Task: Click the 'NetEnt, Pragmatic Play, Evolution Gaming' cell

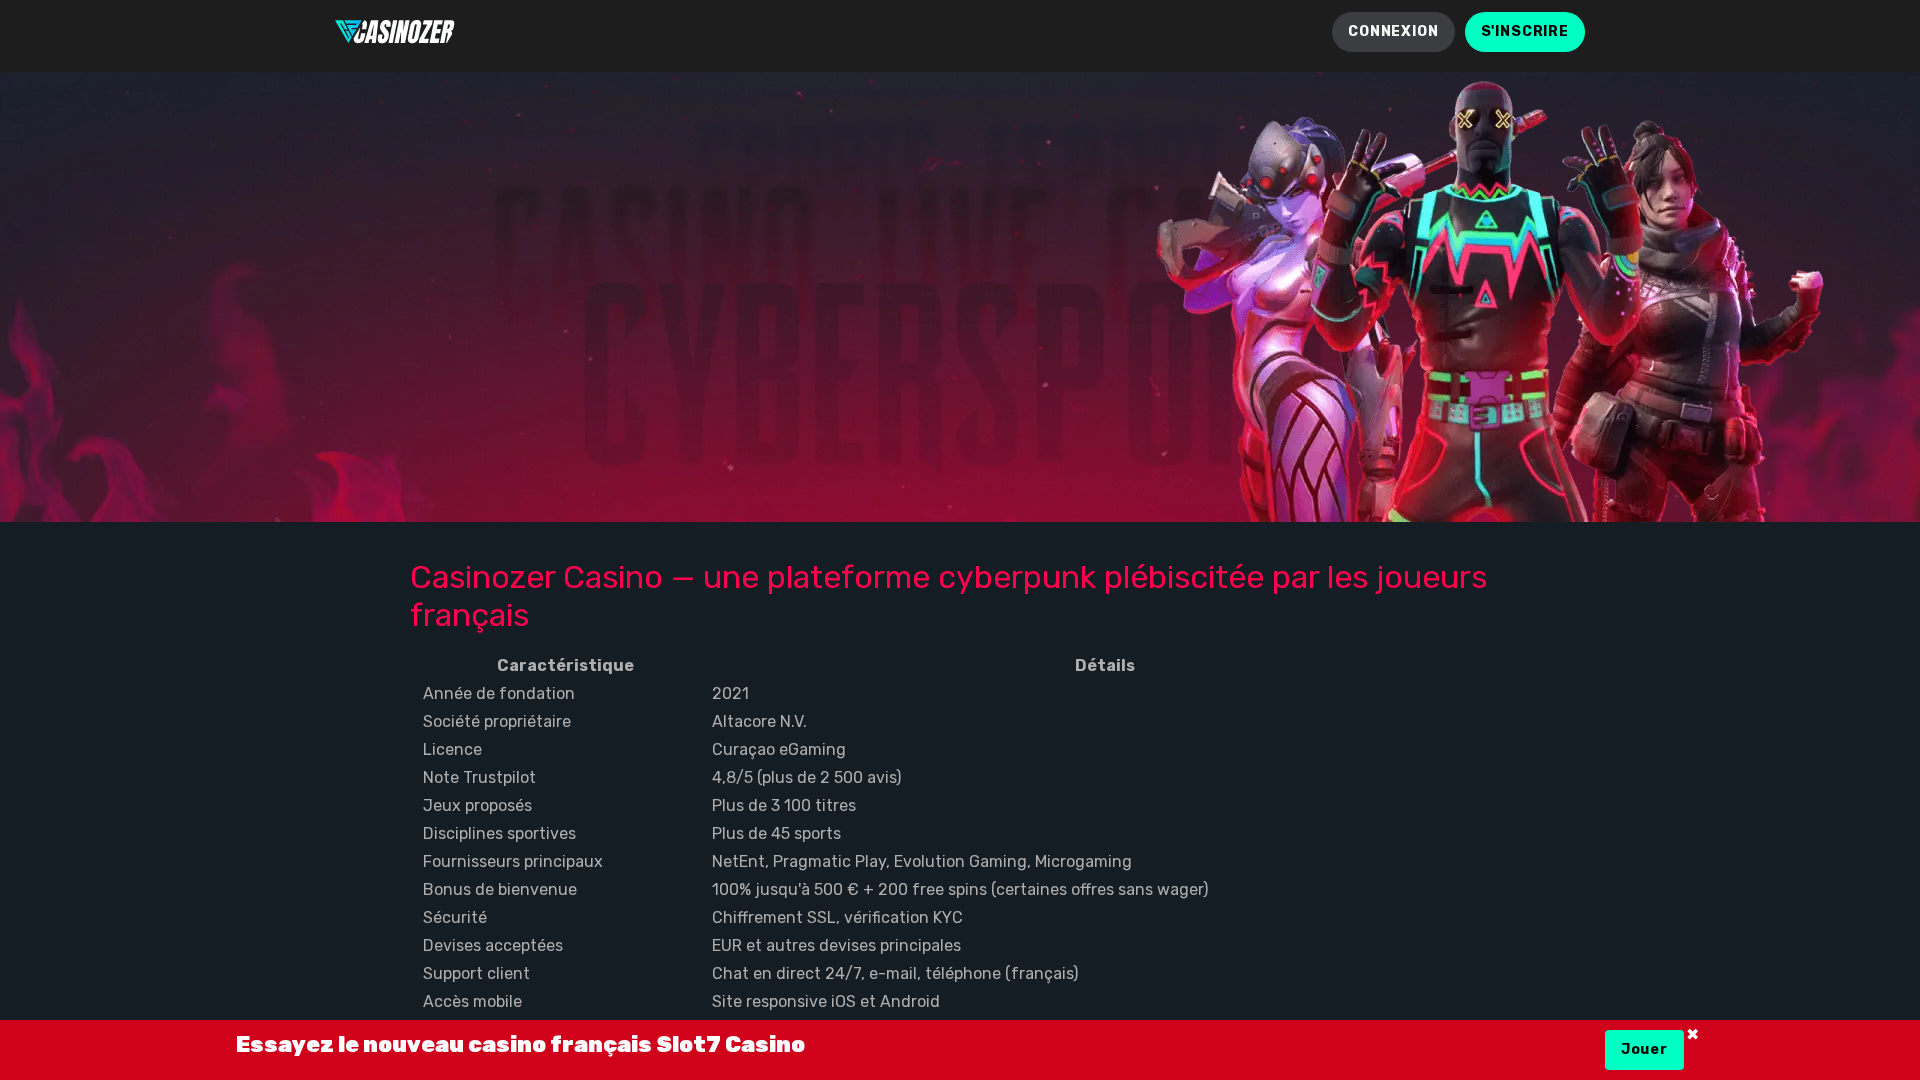Action: click(922, 862)
